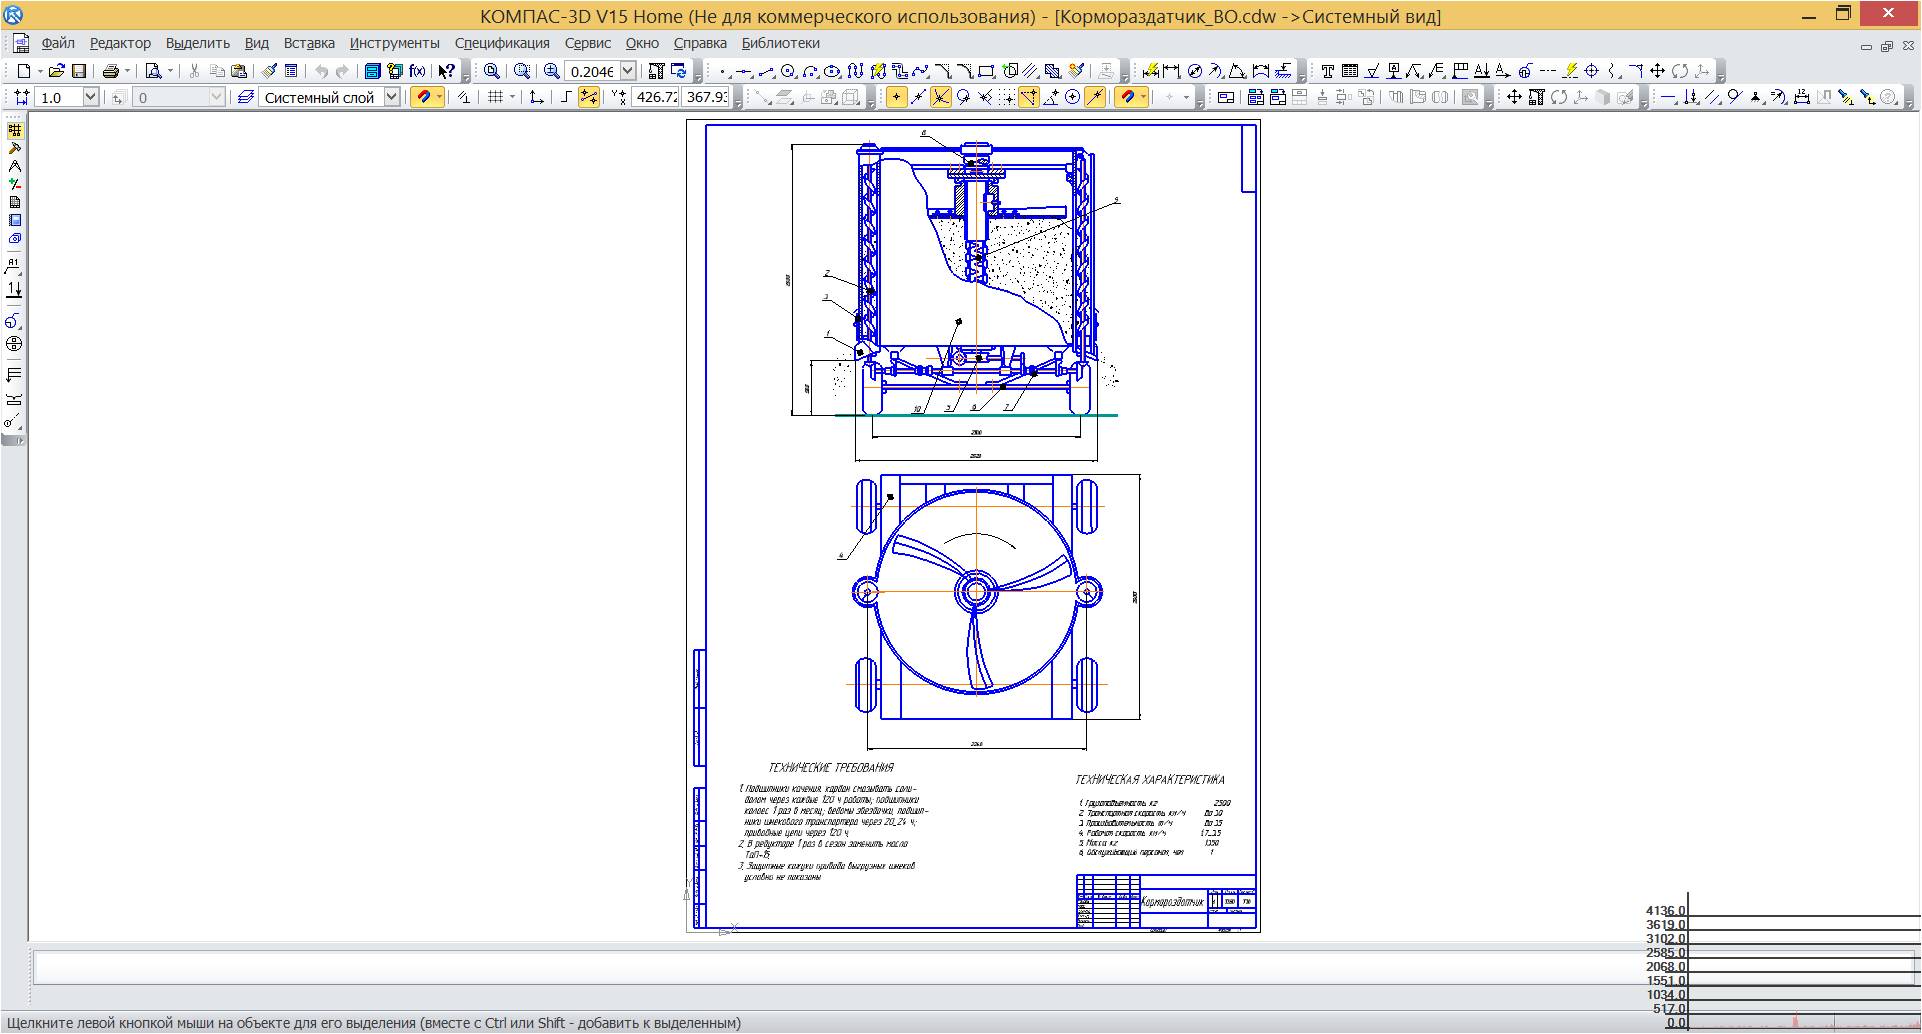Click the Save document icon
Image resolution: width=1922 pixels, height=1034 pixels.
[79, 71]
